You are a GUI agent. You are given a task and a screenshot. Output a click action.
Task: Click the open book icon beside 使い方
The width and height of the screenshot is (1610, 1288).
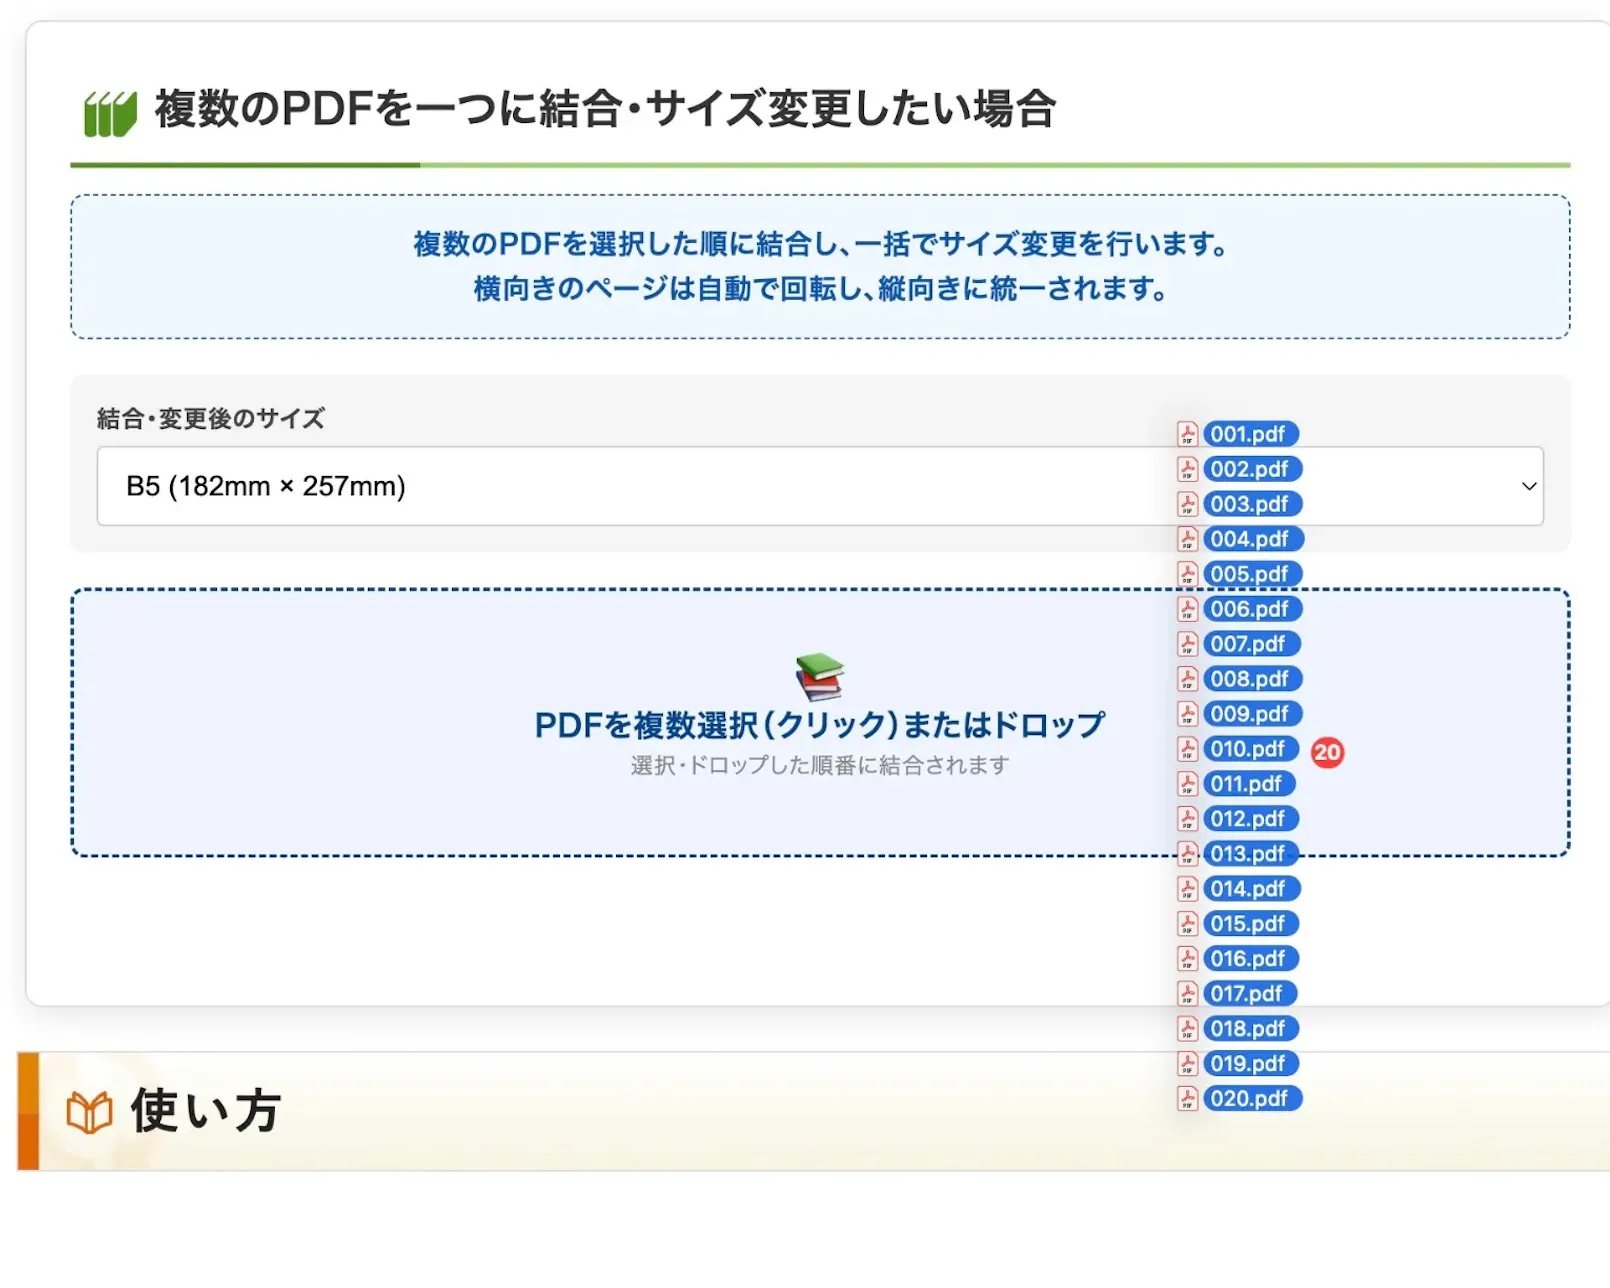[x=89, y=1112]
